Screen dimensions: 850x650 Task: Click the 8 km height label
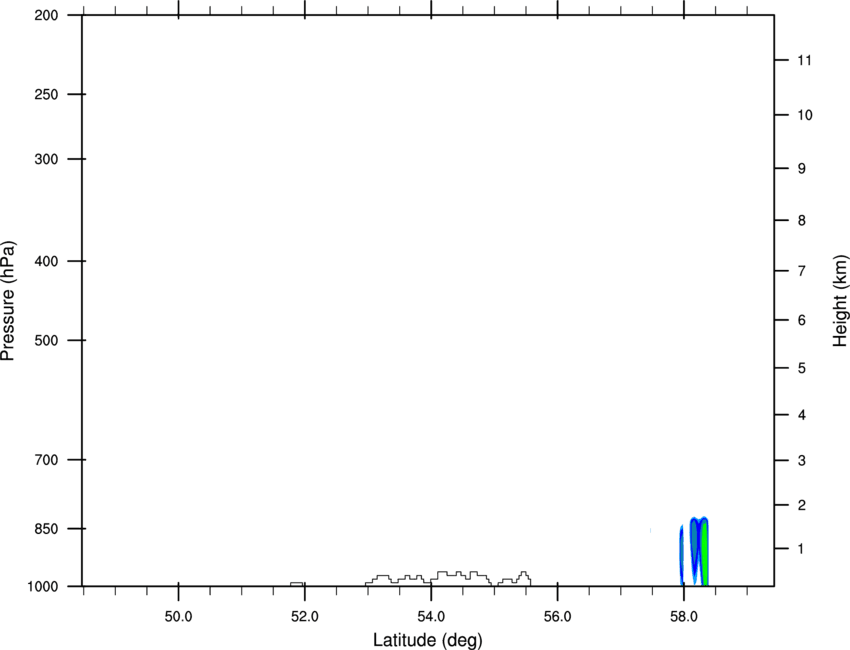pyautogui.click(x=802, y=220)
